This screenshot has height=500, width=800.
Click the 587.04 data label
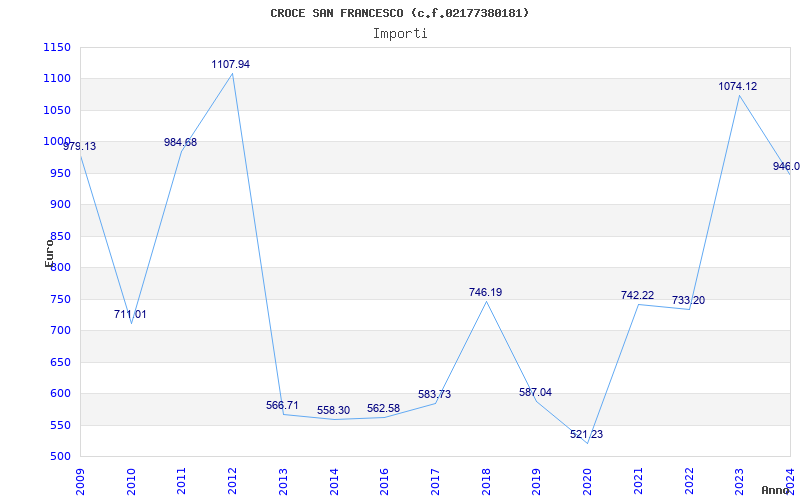pyautogui.click(x=536, y=392)
